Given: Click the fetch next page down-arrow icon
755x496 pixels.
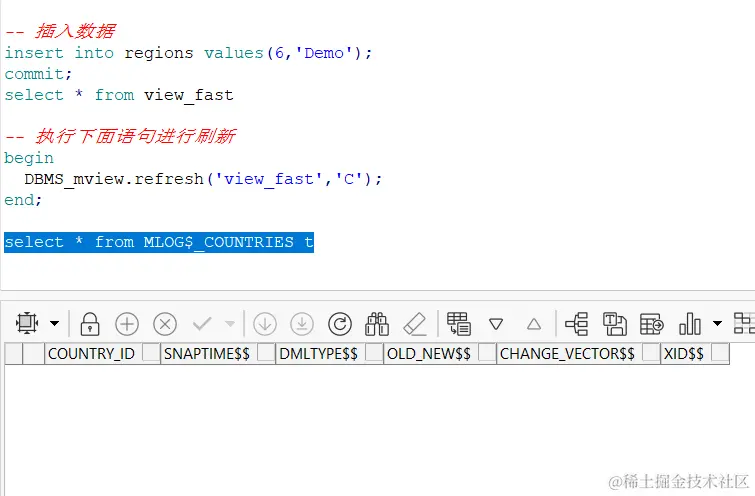Looking at the screenshot, I should click(x=265, y=324).
